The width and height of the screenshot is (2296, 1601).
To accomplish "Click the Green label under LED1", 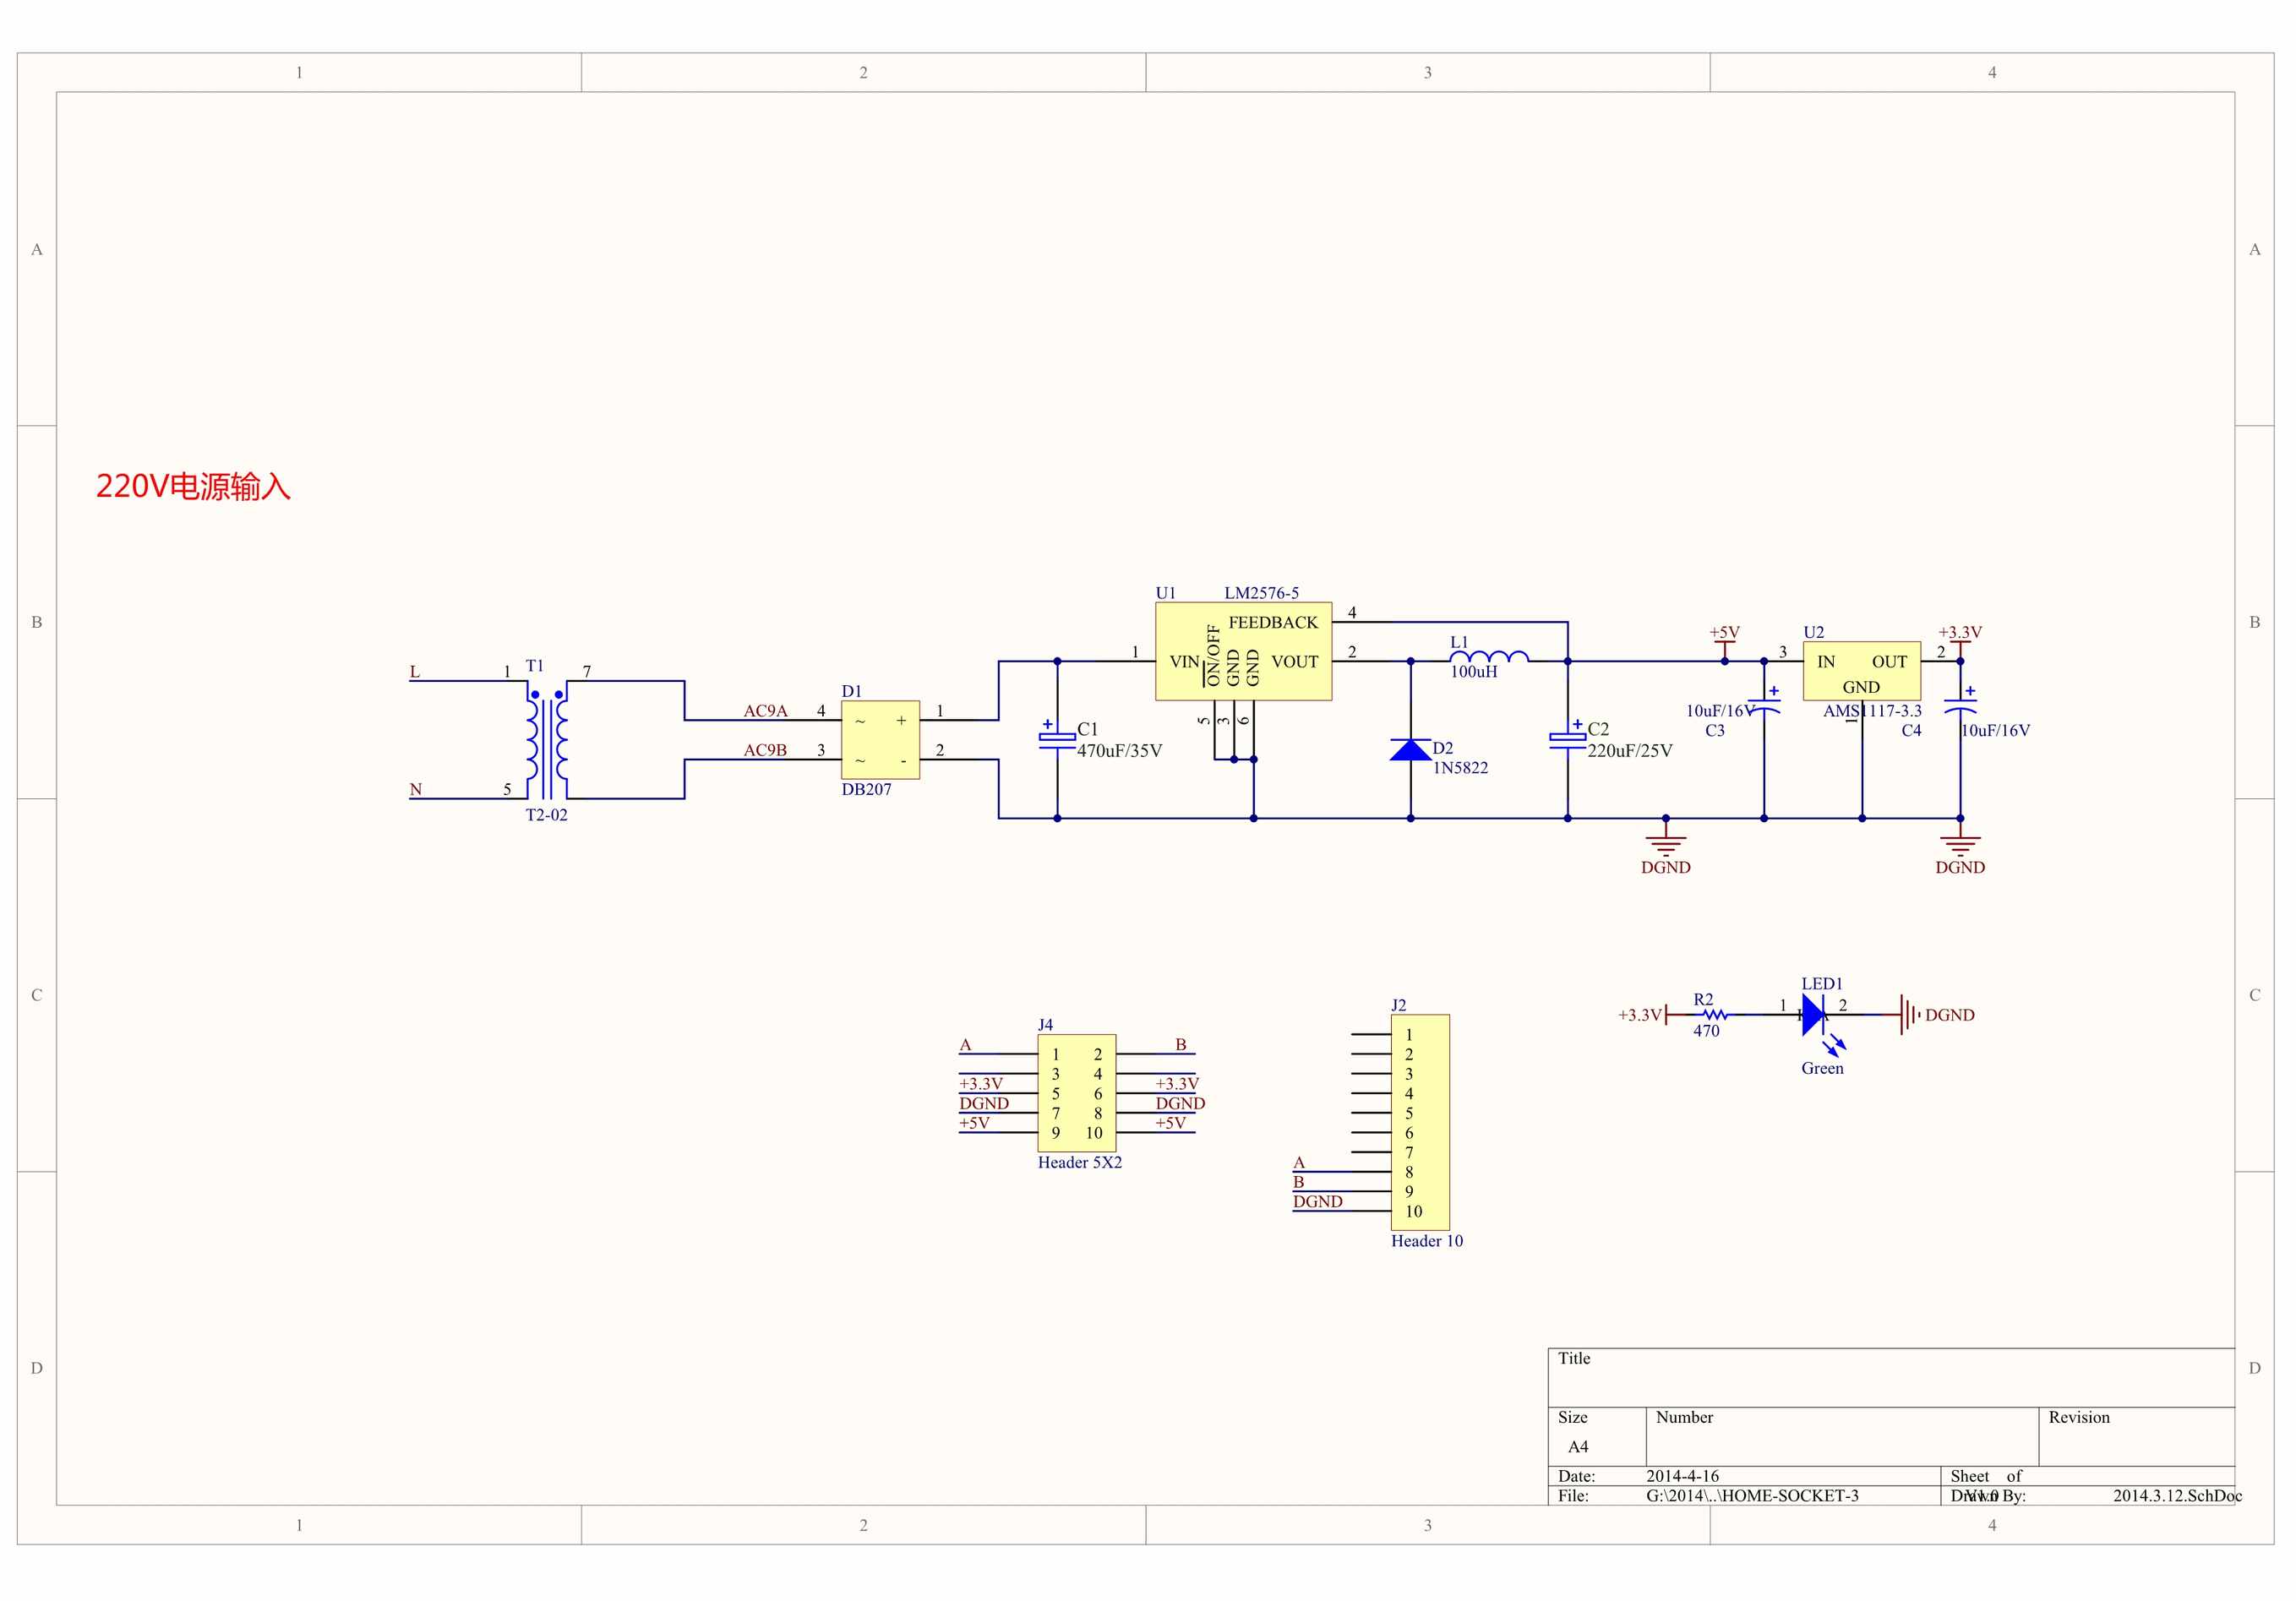I will point(1822,1068).
